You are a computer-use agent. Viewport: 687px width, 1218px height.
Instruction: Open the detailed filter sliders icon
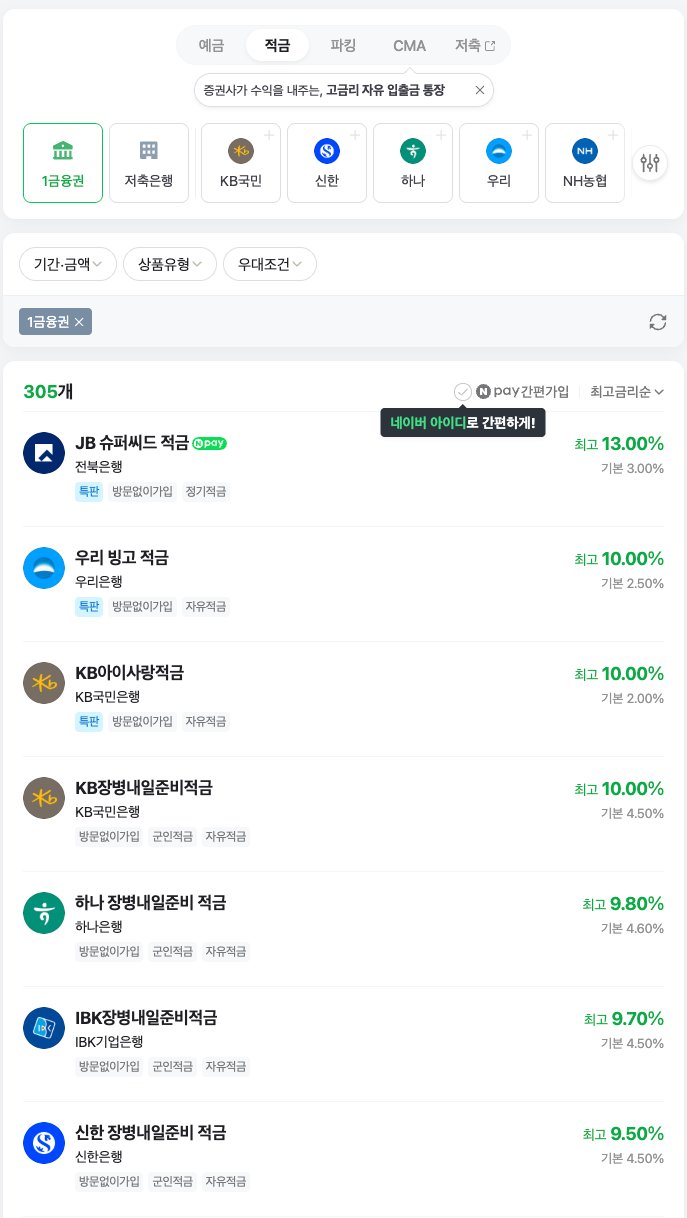coord(650,163)
